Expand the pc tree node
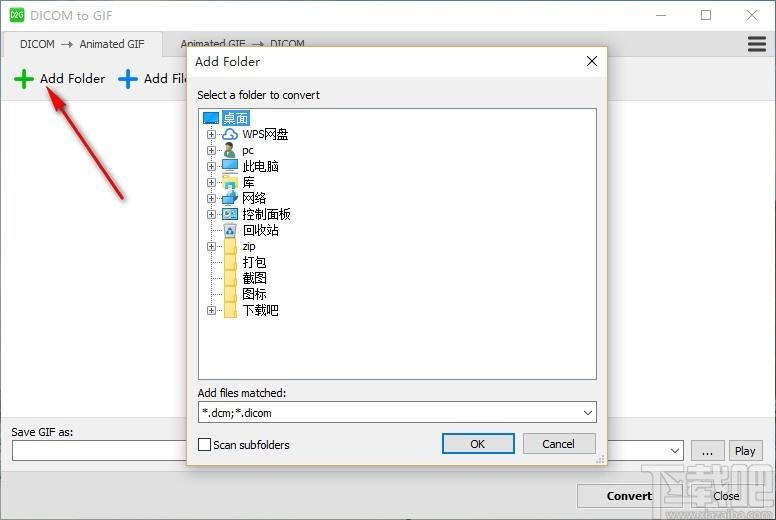 pos(211,150)
